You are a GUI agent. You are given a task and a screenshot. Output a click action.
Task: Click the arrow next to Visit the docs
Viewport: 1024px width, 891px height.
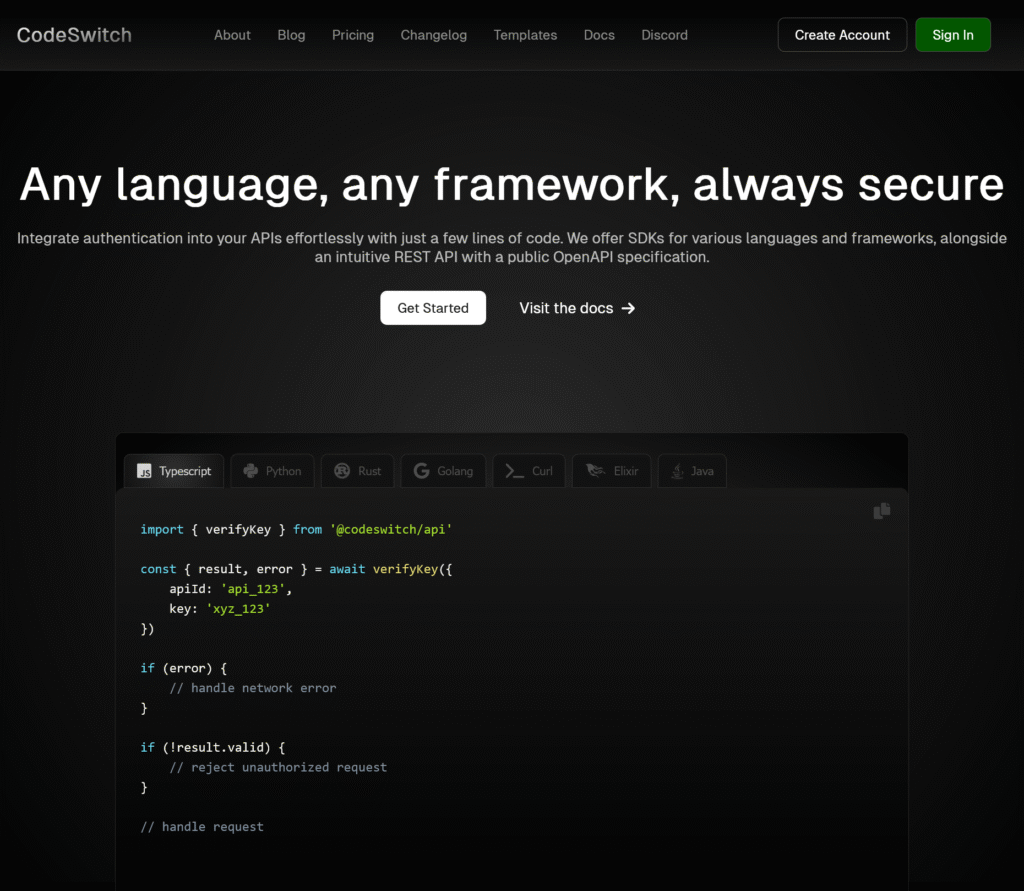(628, 308)
